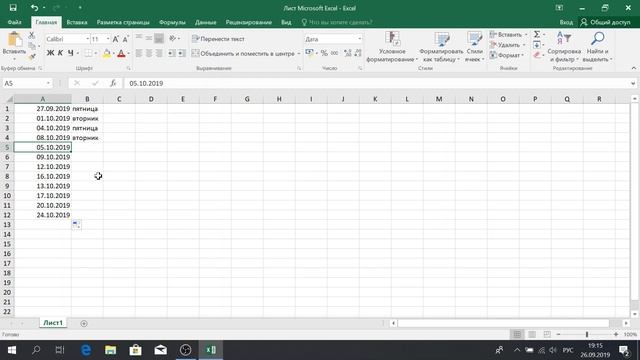Click the font color letter A icon
640x360 pixels.
[121, 53]
